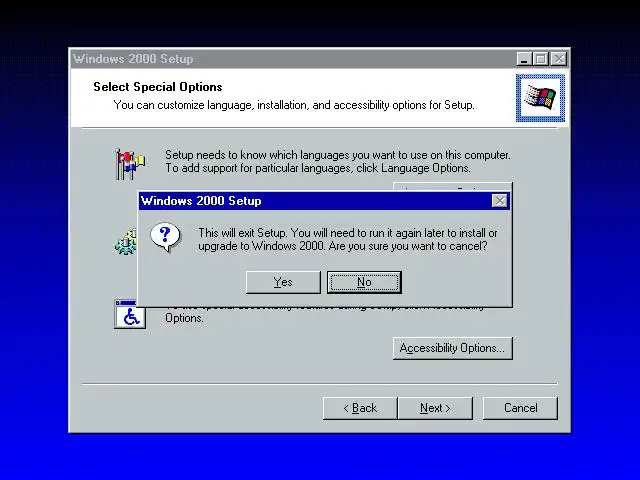Click the question mark bubble icon
The image size is (640, 480).
pyautogui.click(x=165, y=238)
